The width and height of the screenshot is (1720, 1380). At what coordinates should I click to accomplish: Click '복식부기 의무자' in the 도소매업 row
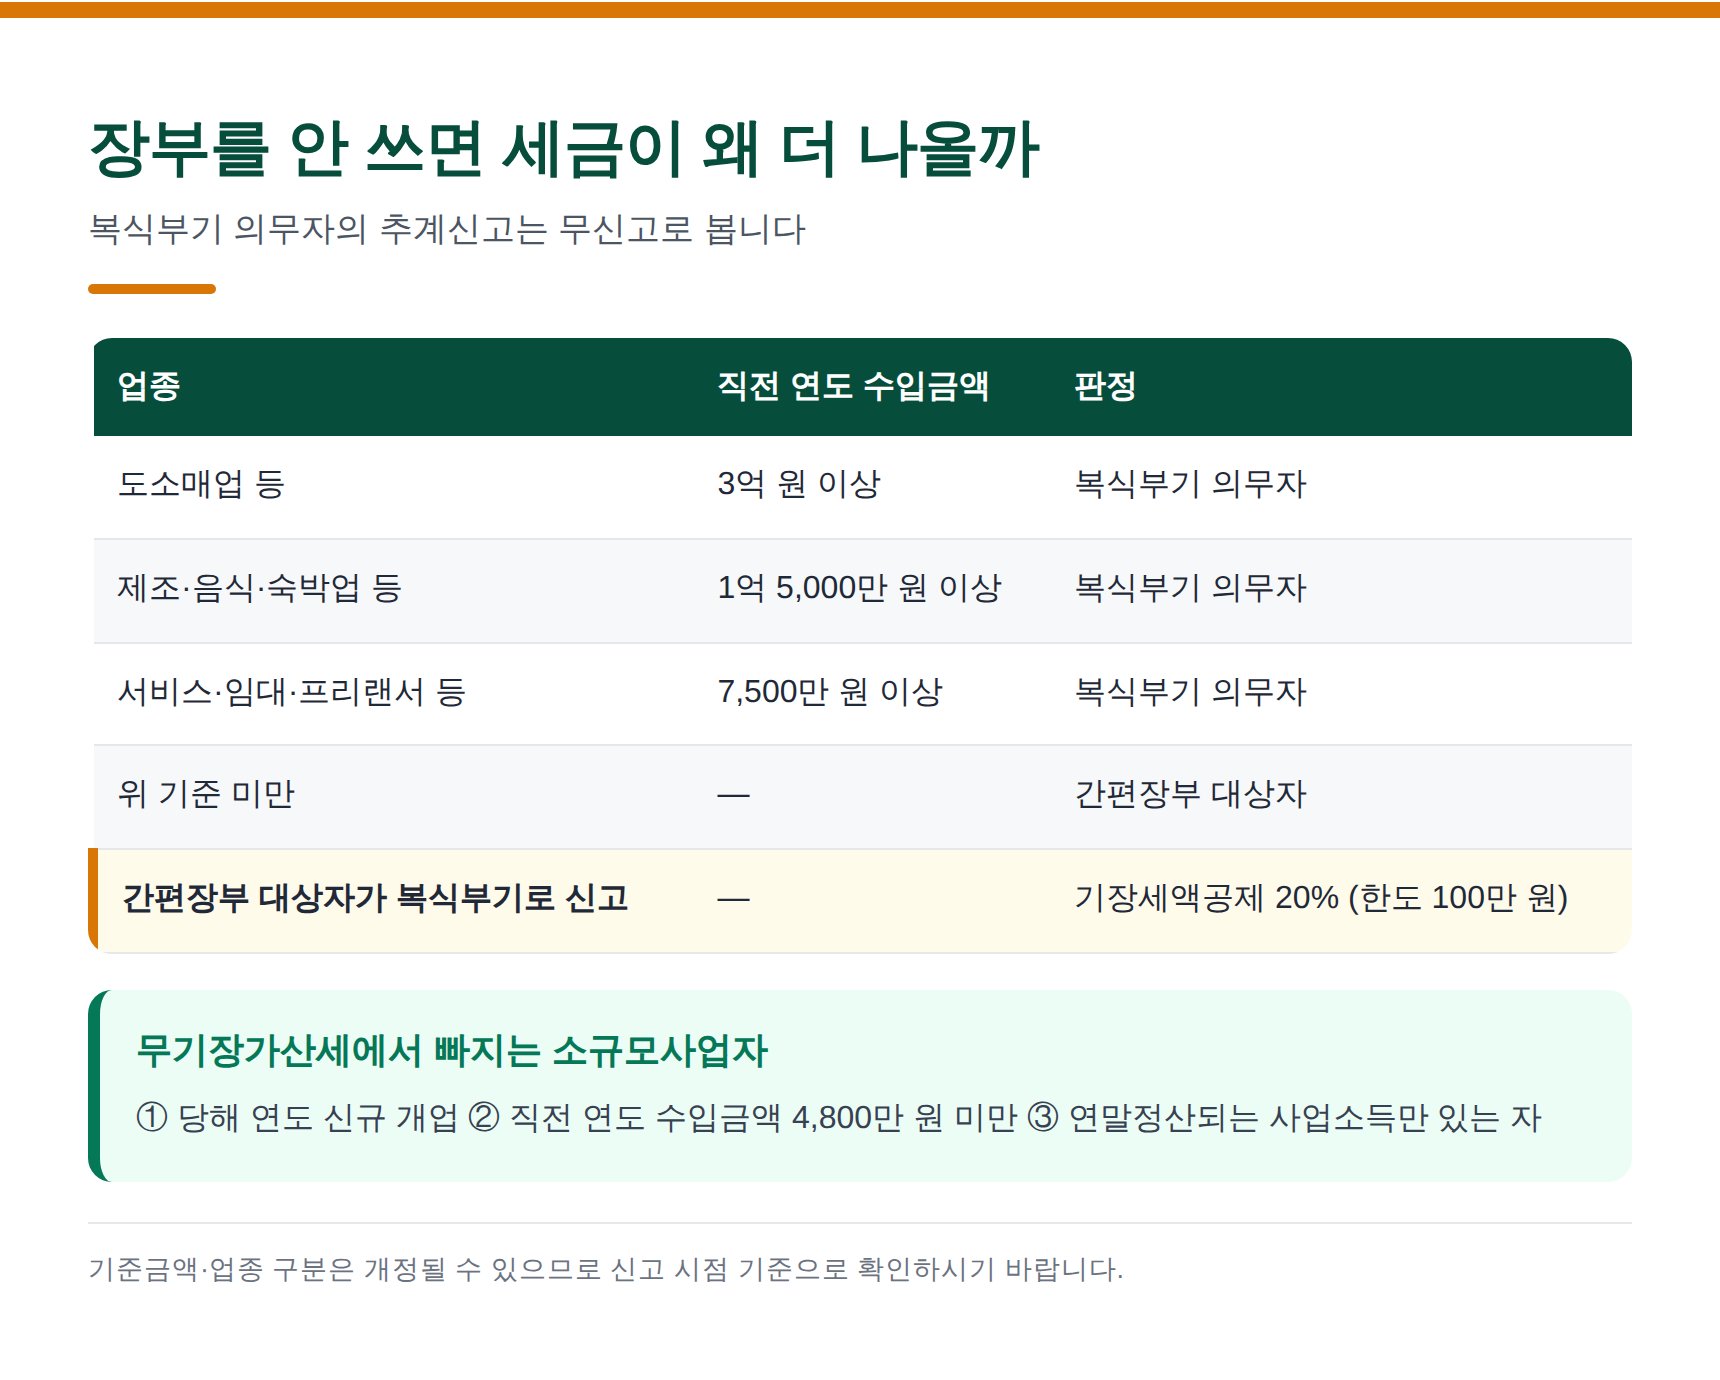pyautogui.click(x=1190, y=484)
